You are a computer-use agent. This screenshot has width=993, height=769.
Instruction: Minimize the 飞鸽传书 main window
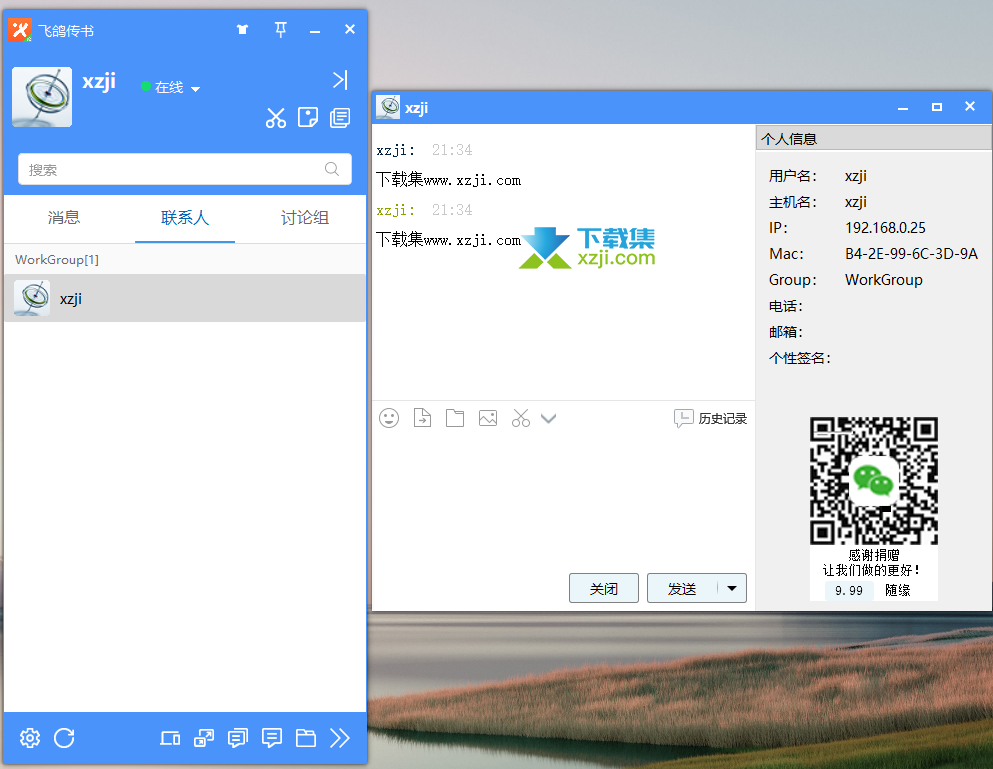[x=315, y=30]
